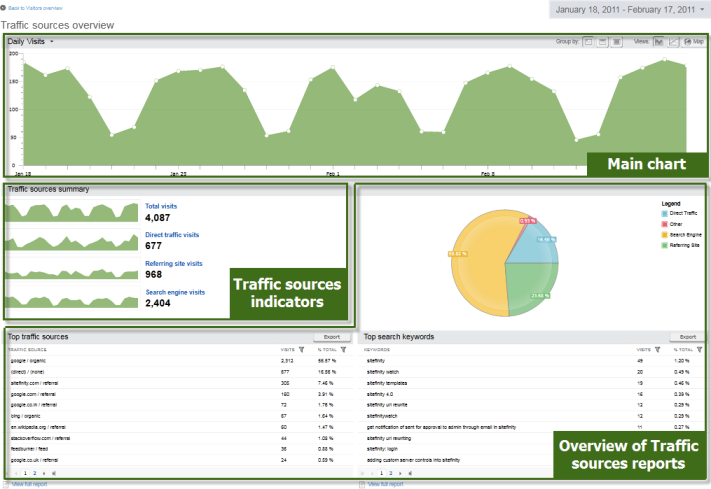Screen dimensions: 711x489
Task: Click the first Group by icon
Action: coord(589,42)
